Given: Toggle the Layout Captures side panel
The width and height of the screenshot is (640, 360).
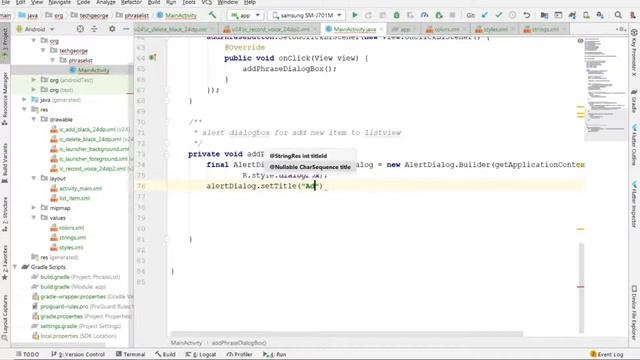Looking at the screenshot, I should pos(5,318).
